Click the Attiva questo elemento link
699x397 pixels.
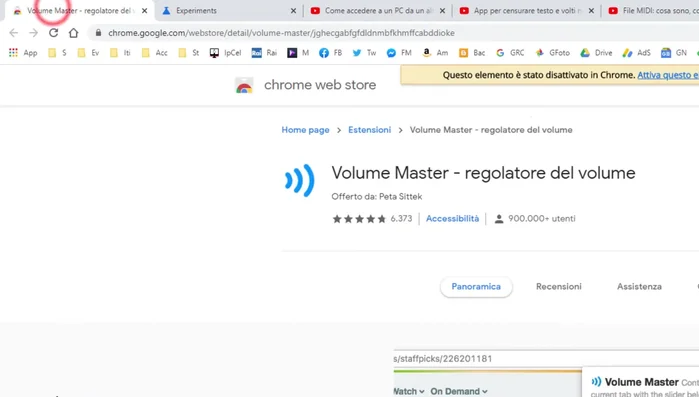tap(668, 75)
